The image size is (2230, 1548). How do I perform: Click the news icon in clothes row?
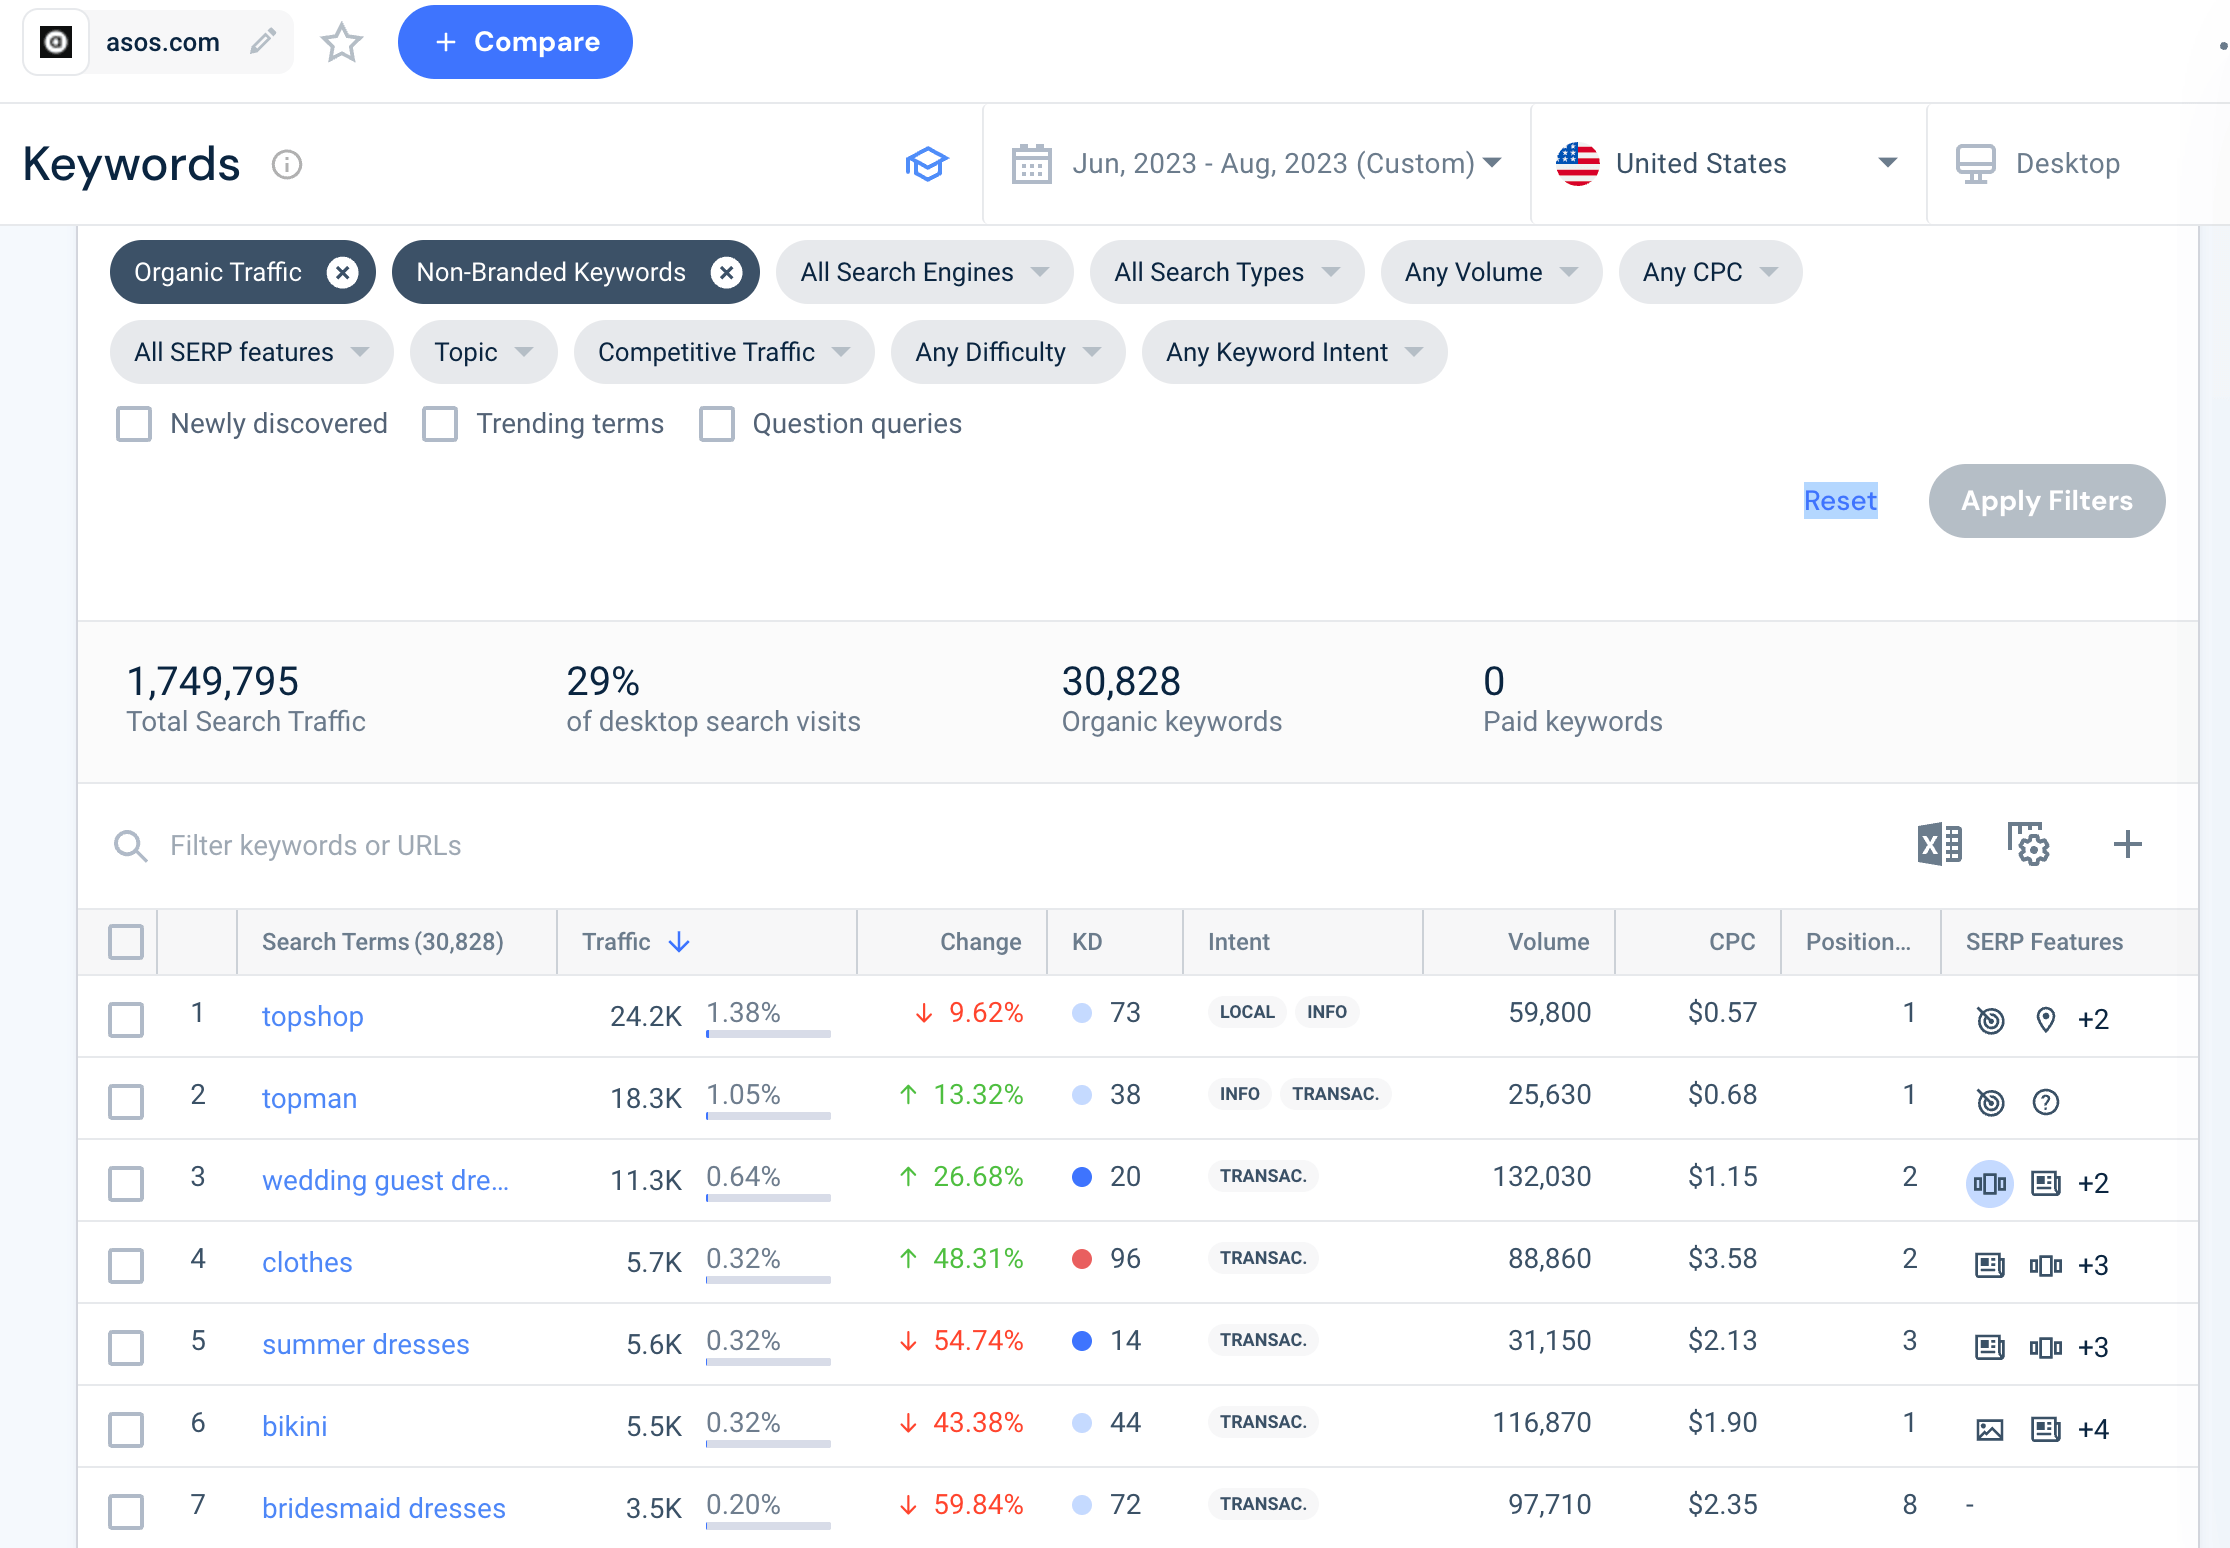click(1990, 1266)
